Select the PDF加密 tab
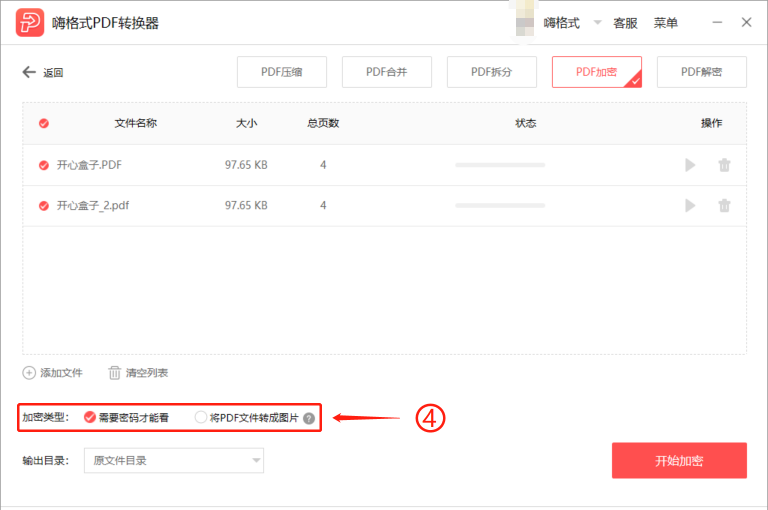768x510 pixels. tap(597, 72)
